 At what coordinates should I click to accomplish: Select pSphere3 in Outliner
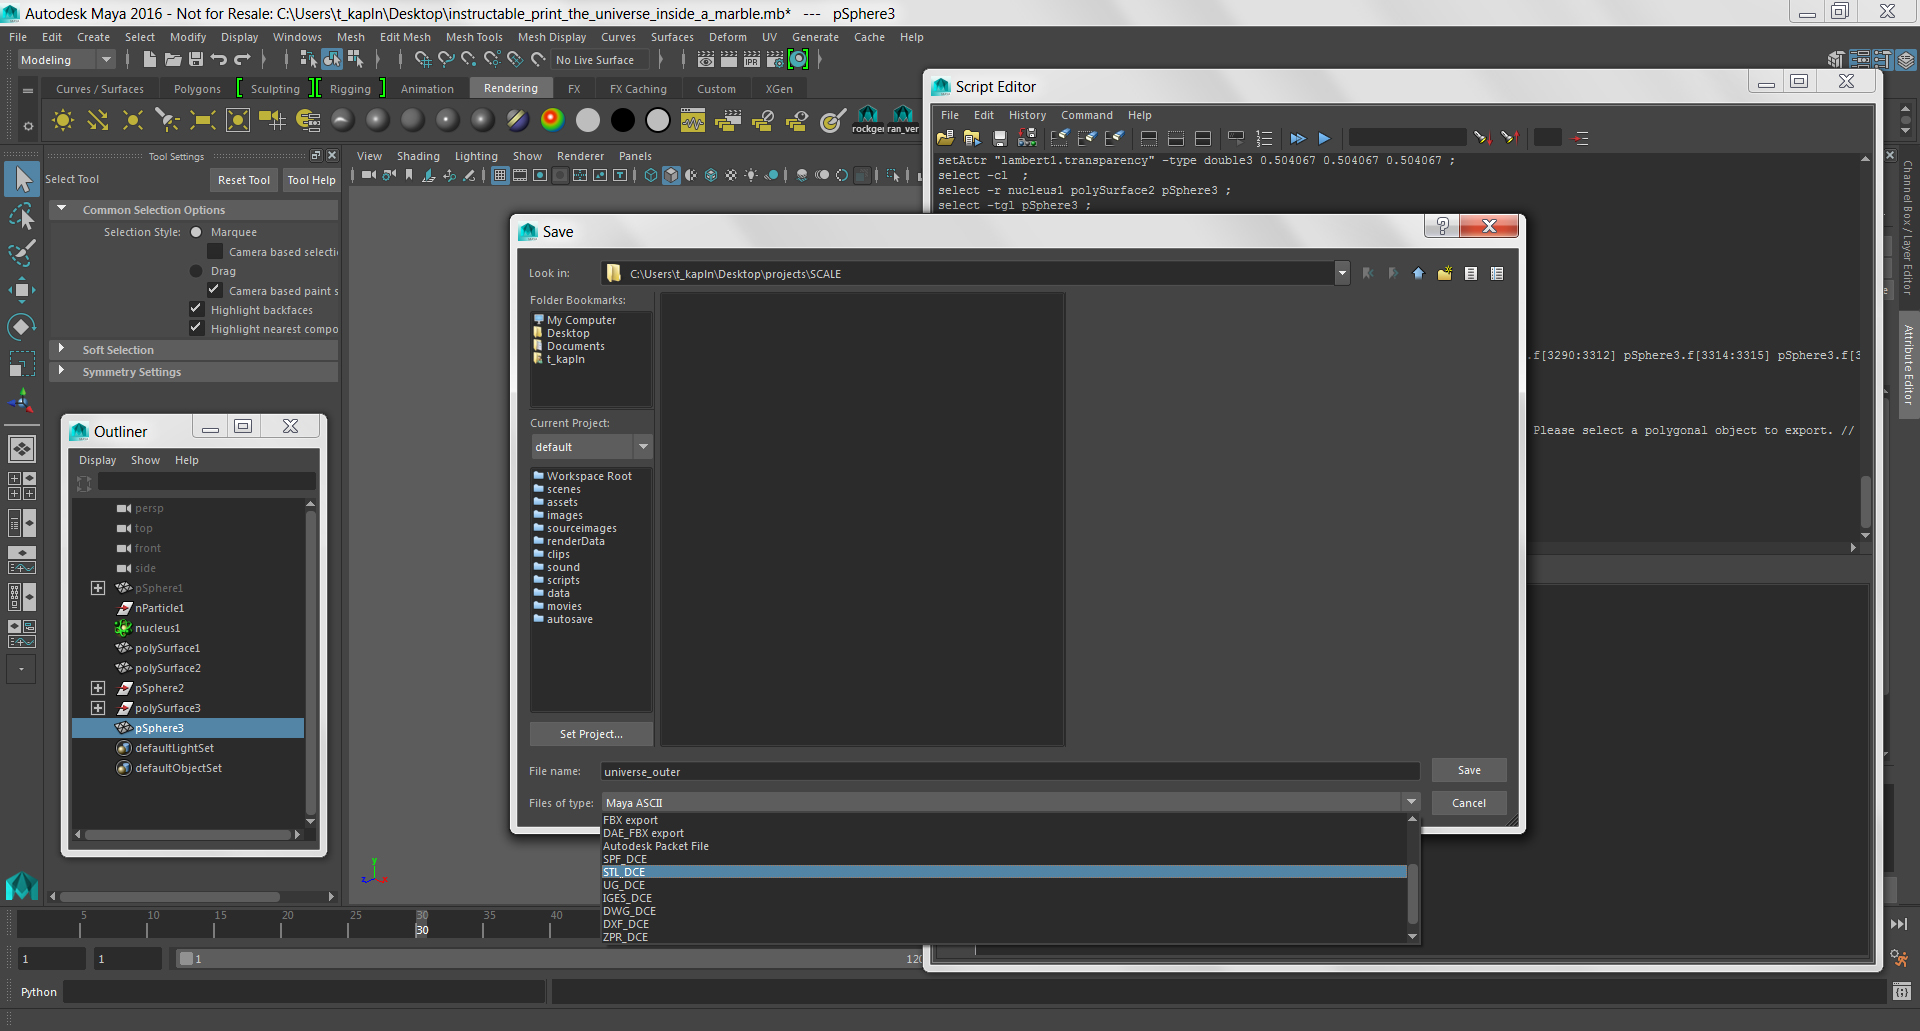click(x=188, y=728)
